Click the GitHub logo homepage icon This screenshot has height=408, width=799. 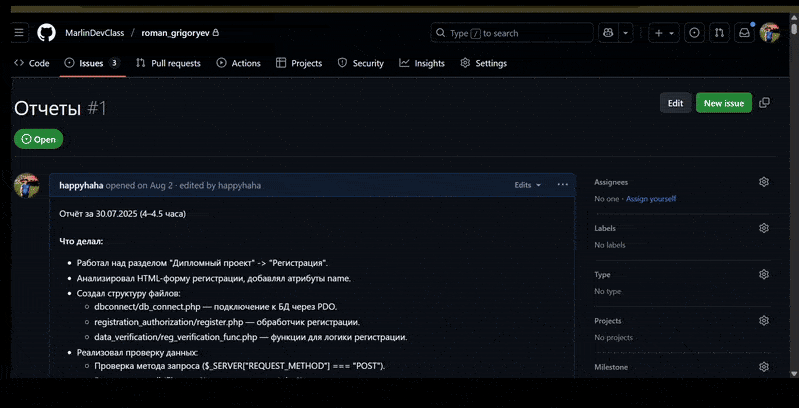46,33
